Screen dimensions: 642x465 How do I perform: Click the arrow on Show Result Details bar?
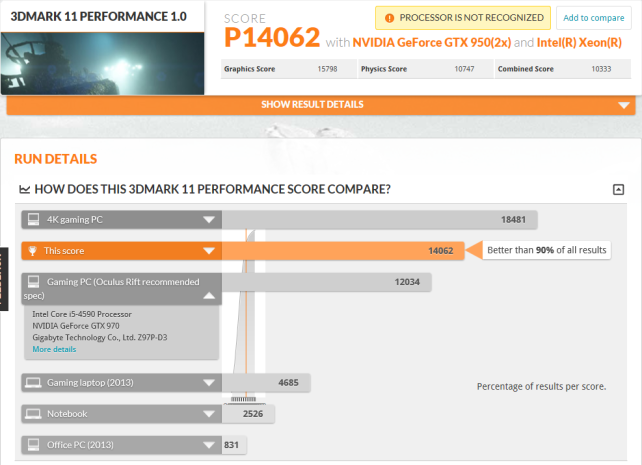(624, 105)
